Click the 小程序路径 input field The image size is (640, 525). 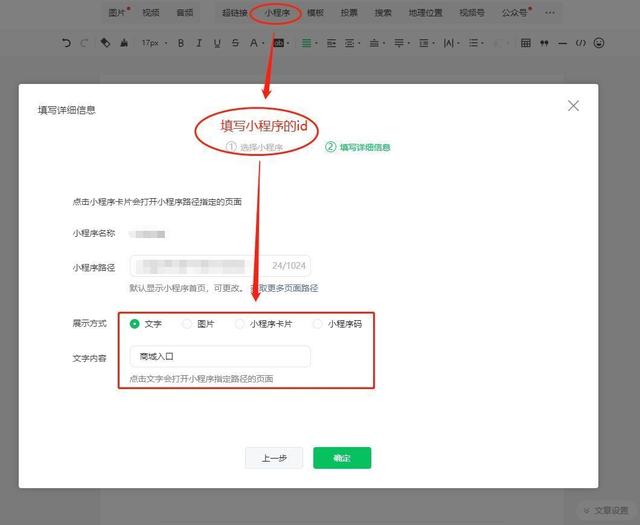pos(220,266)
